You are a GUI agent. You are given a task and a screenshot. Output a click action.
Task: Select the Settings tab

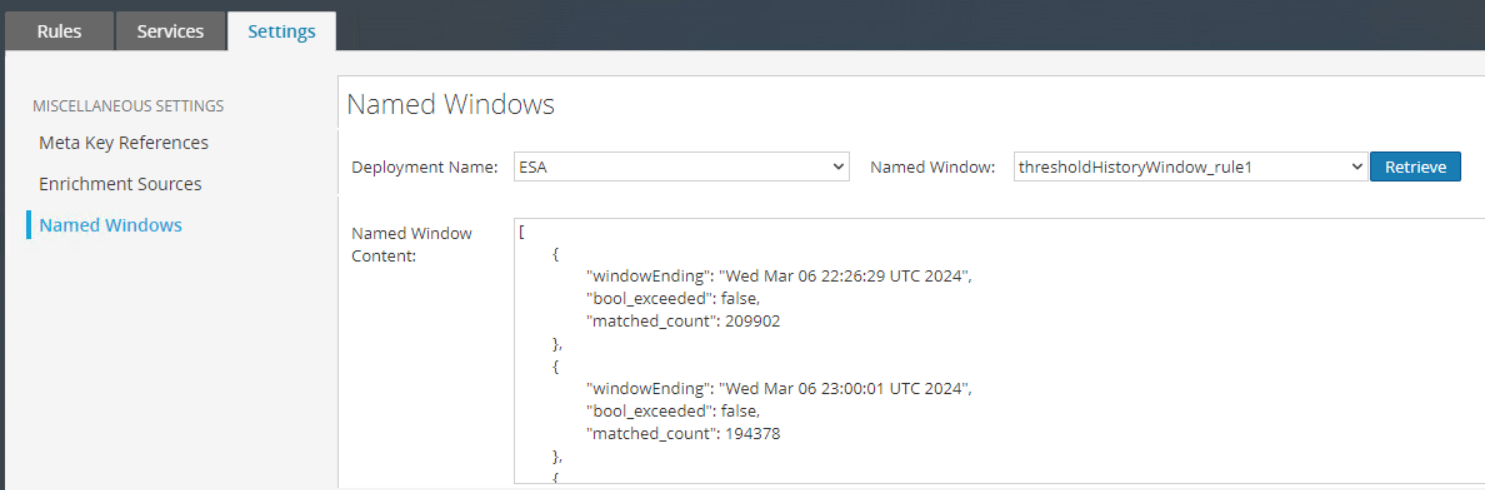click(281, 31)
